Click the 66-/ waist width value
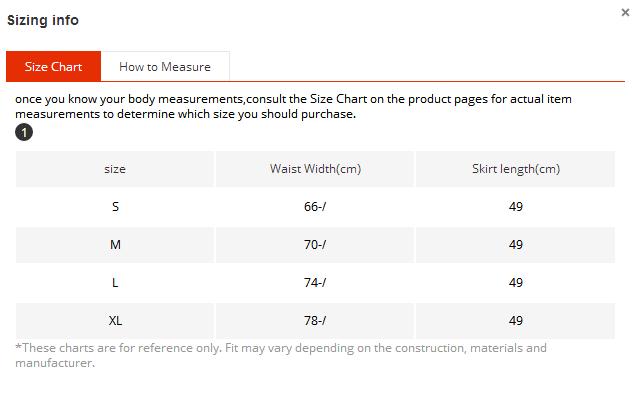The image size is (632, 420). pyautogui.click(x=315, y=207)
